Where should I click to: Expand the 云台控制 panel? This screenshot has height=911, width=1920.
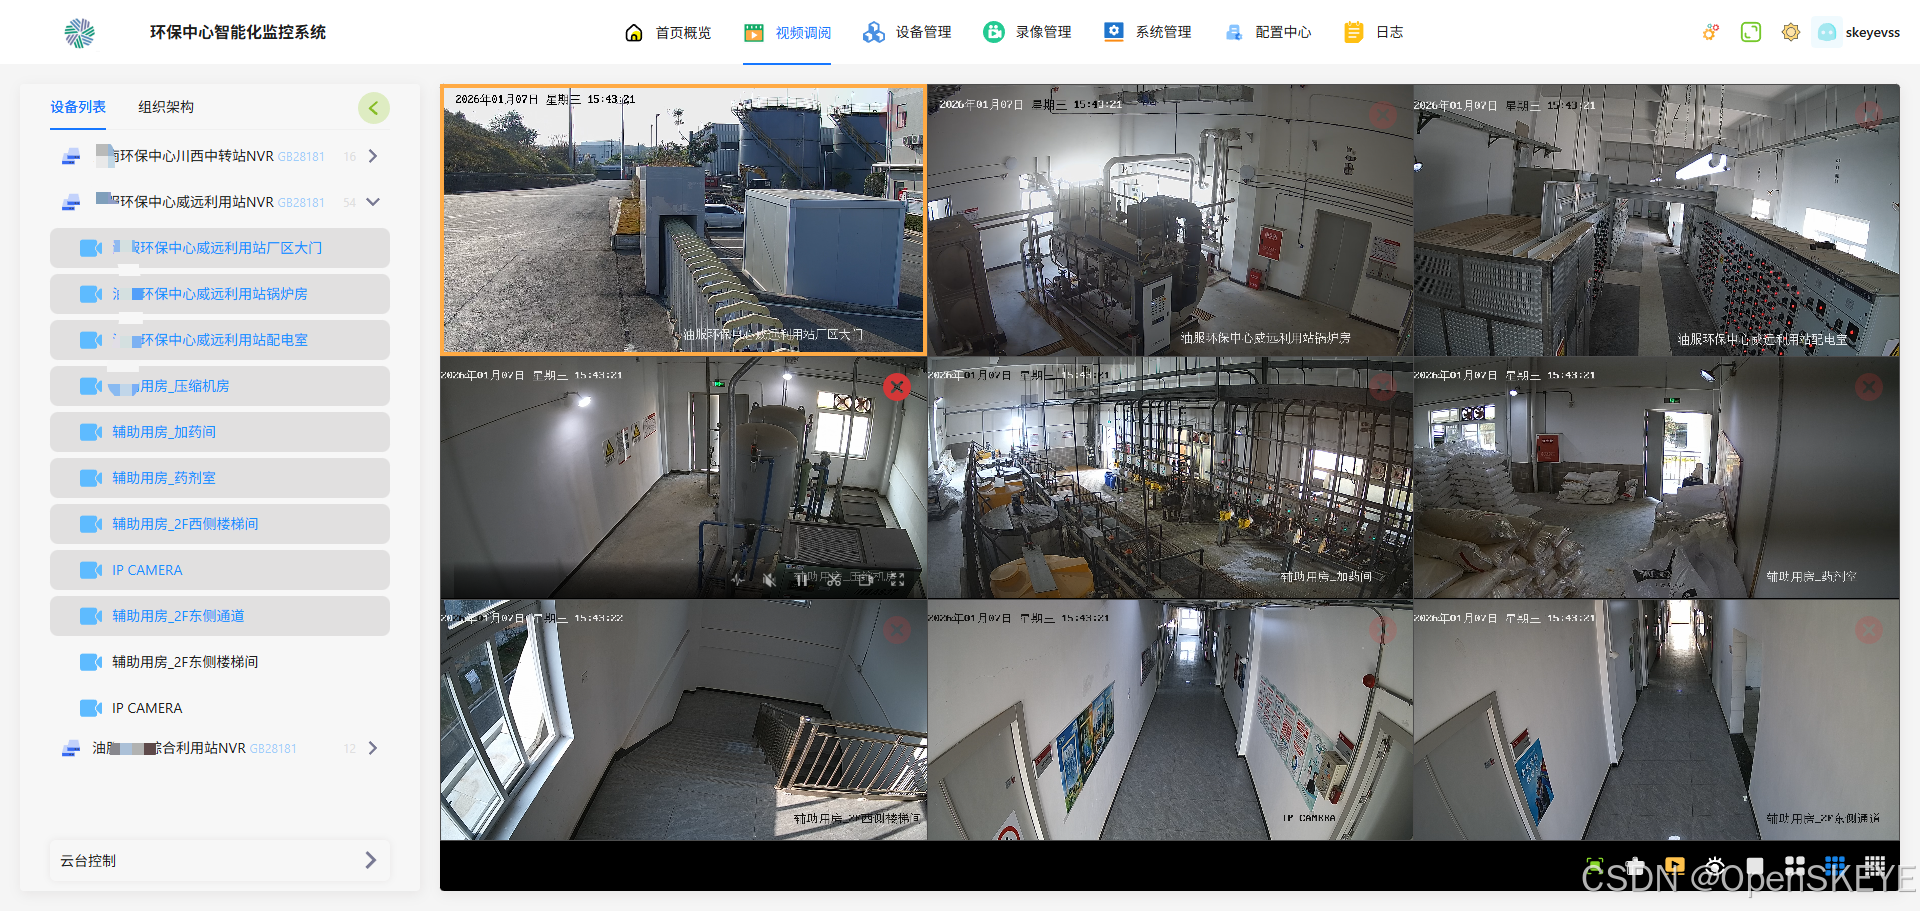tap(371, 860)
